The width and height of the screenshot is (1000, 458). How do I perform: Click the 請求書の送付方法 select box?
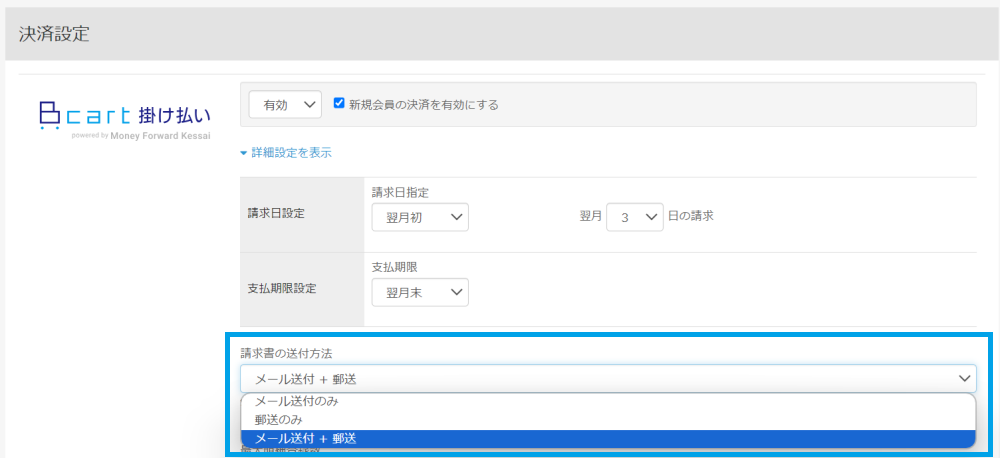pyautogui.click(x=608, y=378)
